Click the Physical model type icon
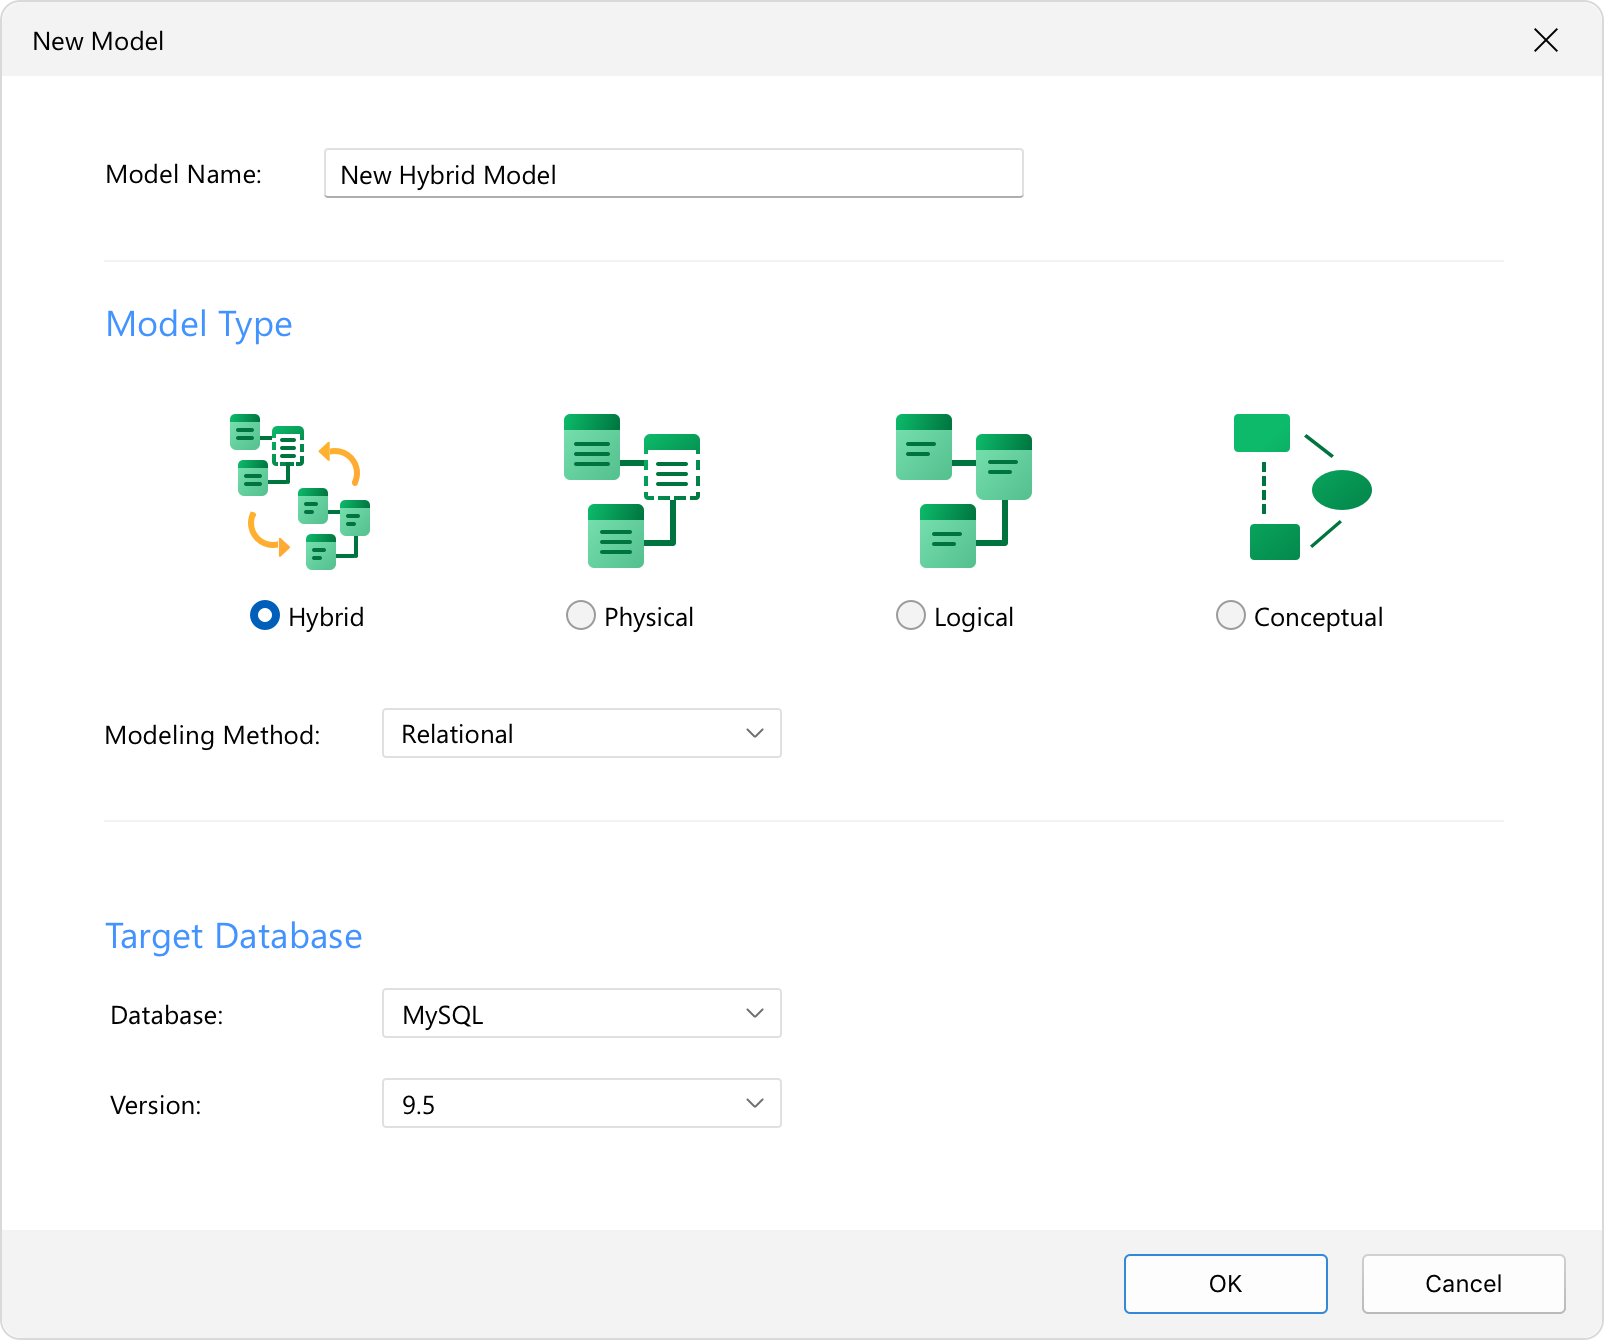Viewport: 1604px width, 1340px height. pyautogui.click(x=632, y=491)
